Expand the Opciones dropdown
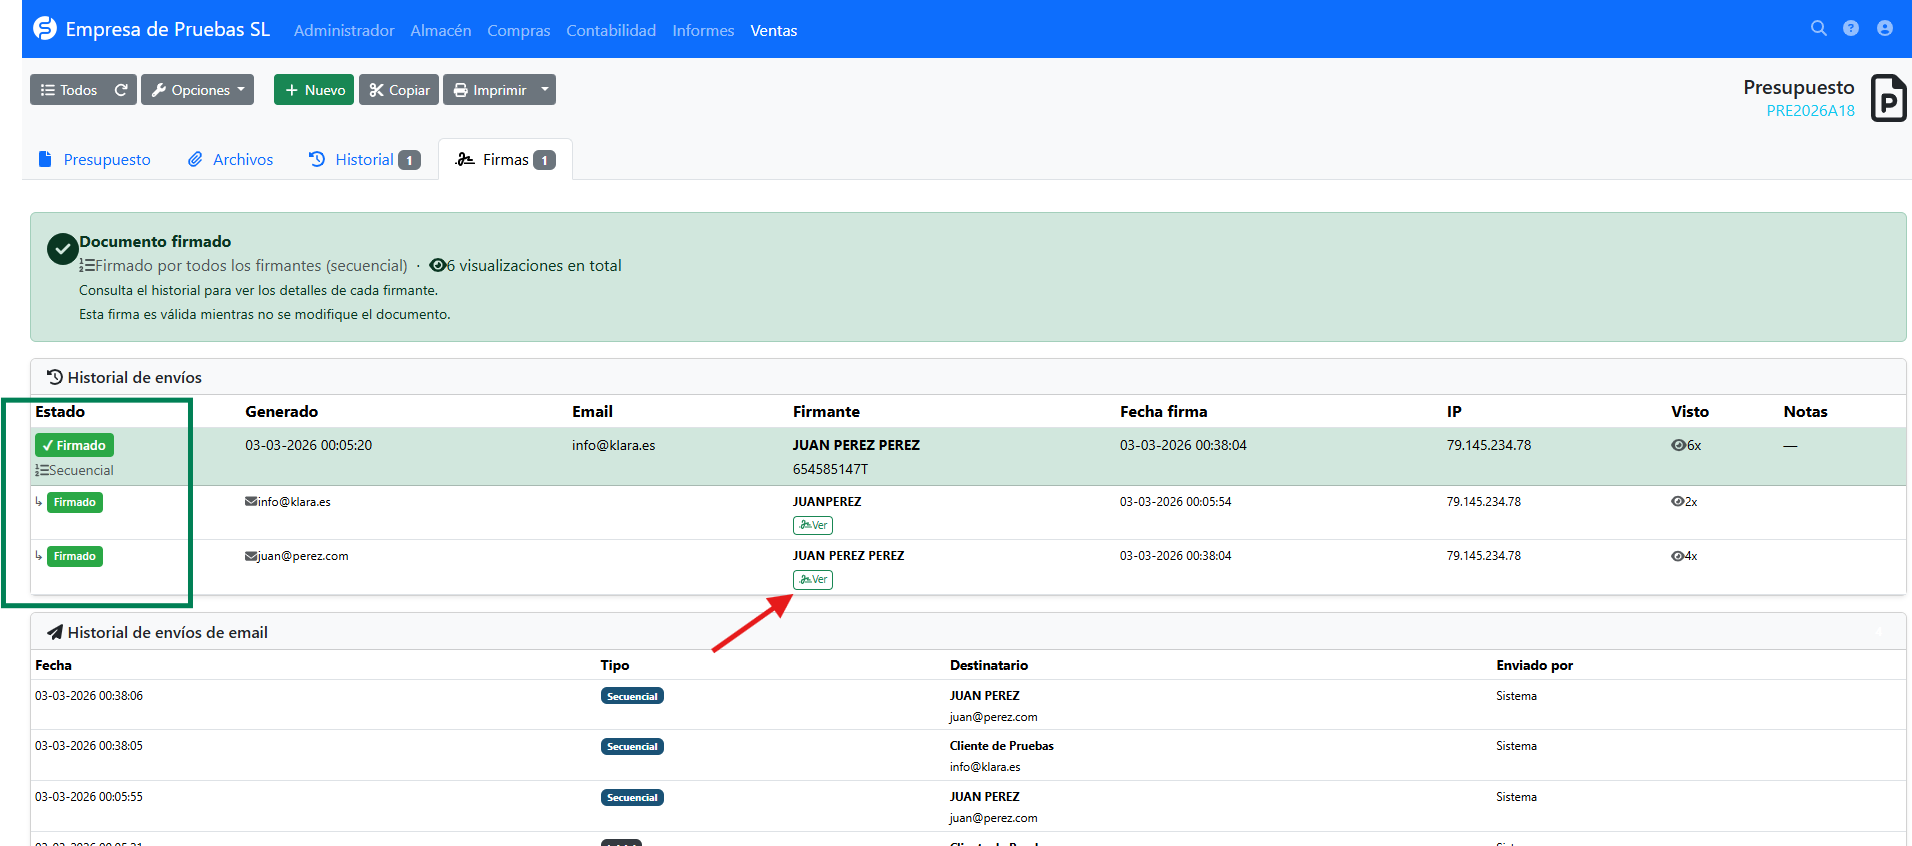Image resolution: width=1912 pixels, height=846 pixels. [197, 90]
